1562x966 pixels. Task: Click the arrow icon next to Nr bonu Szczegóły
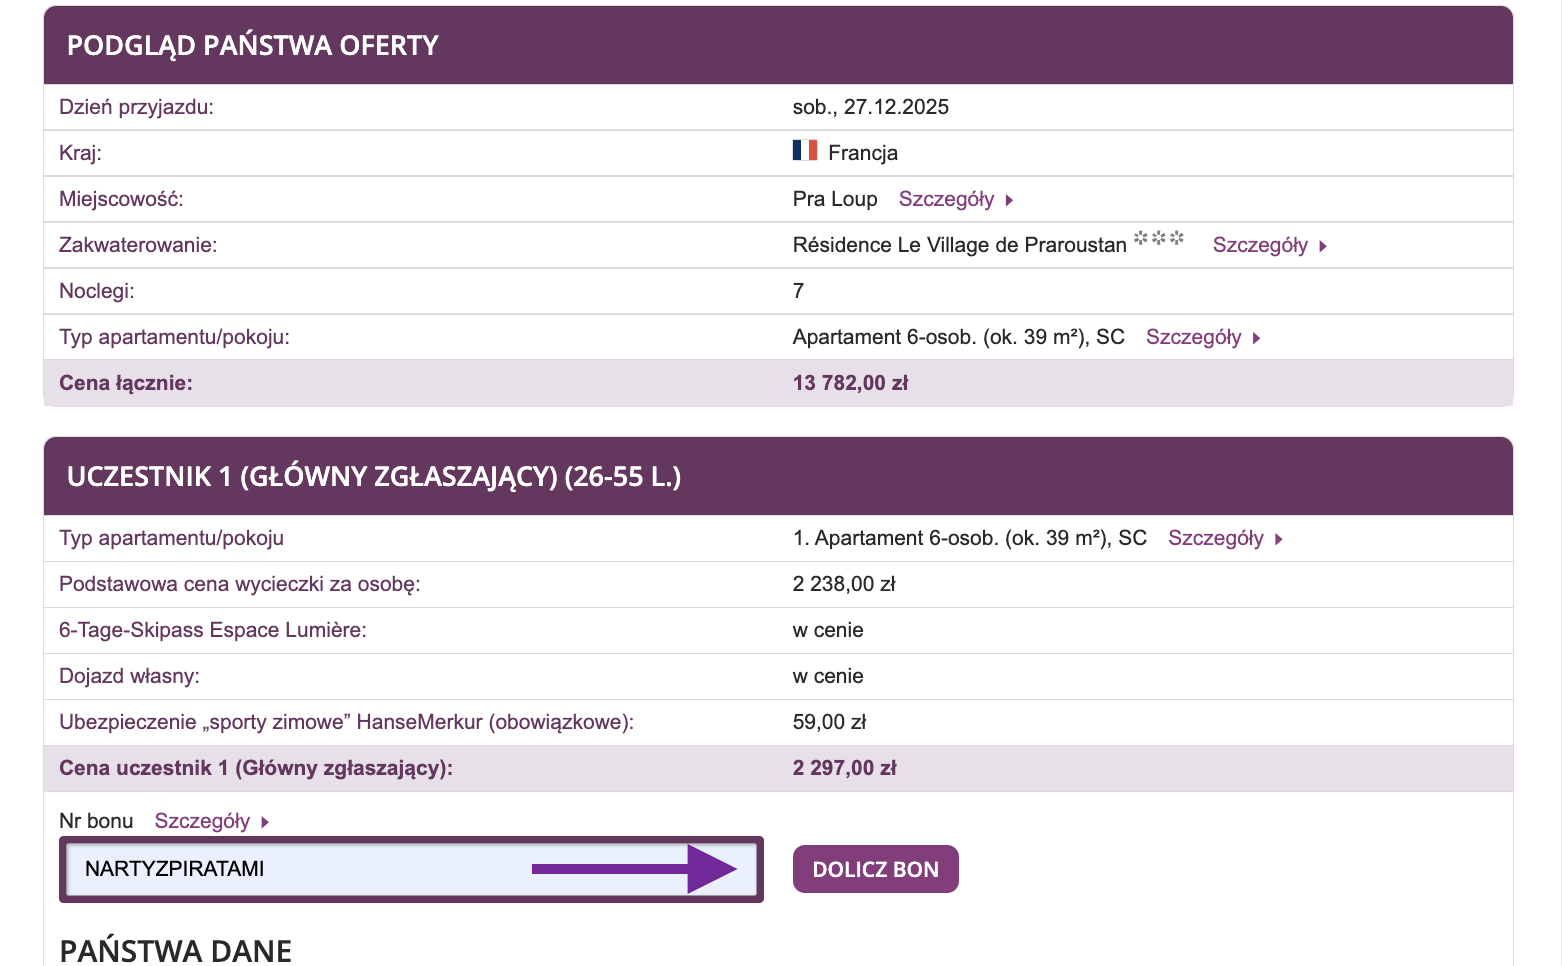click(x=265, y=822)
